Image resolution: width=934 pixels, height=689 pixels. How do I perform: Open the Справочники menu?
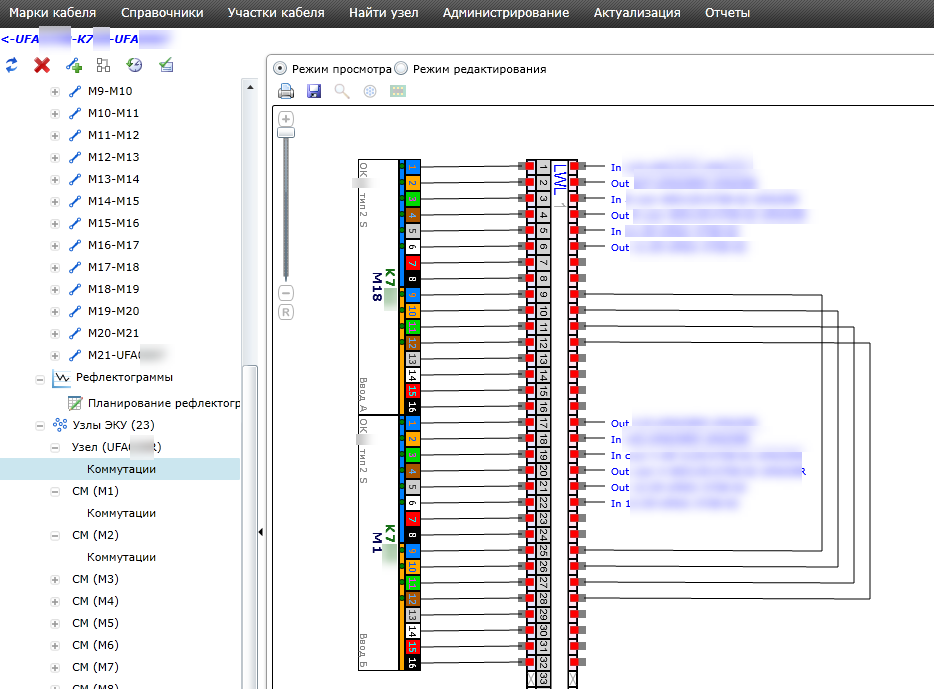click(162, 13)
